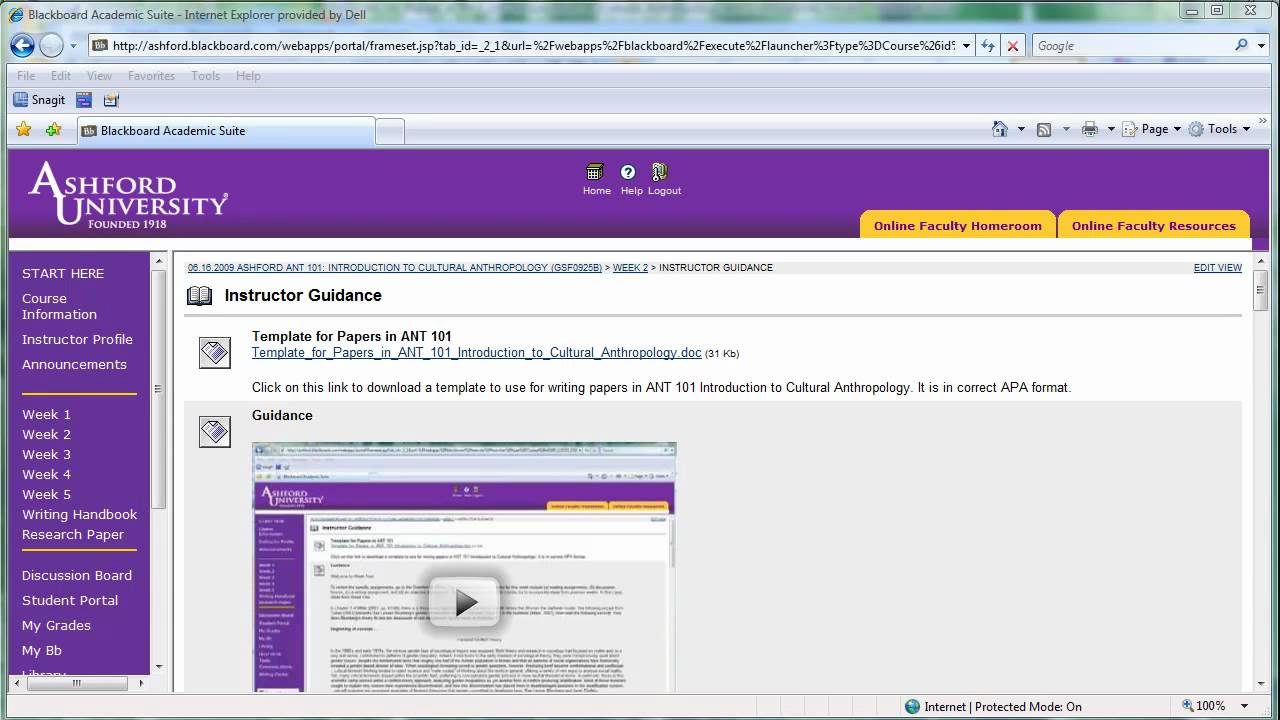
Task: Click the Blackboard Help question icon
Action: pyautogui.click(x=628, y=172)
